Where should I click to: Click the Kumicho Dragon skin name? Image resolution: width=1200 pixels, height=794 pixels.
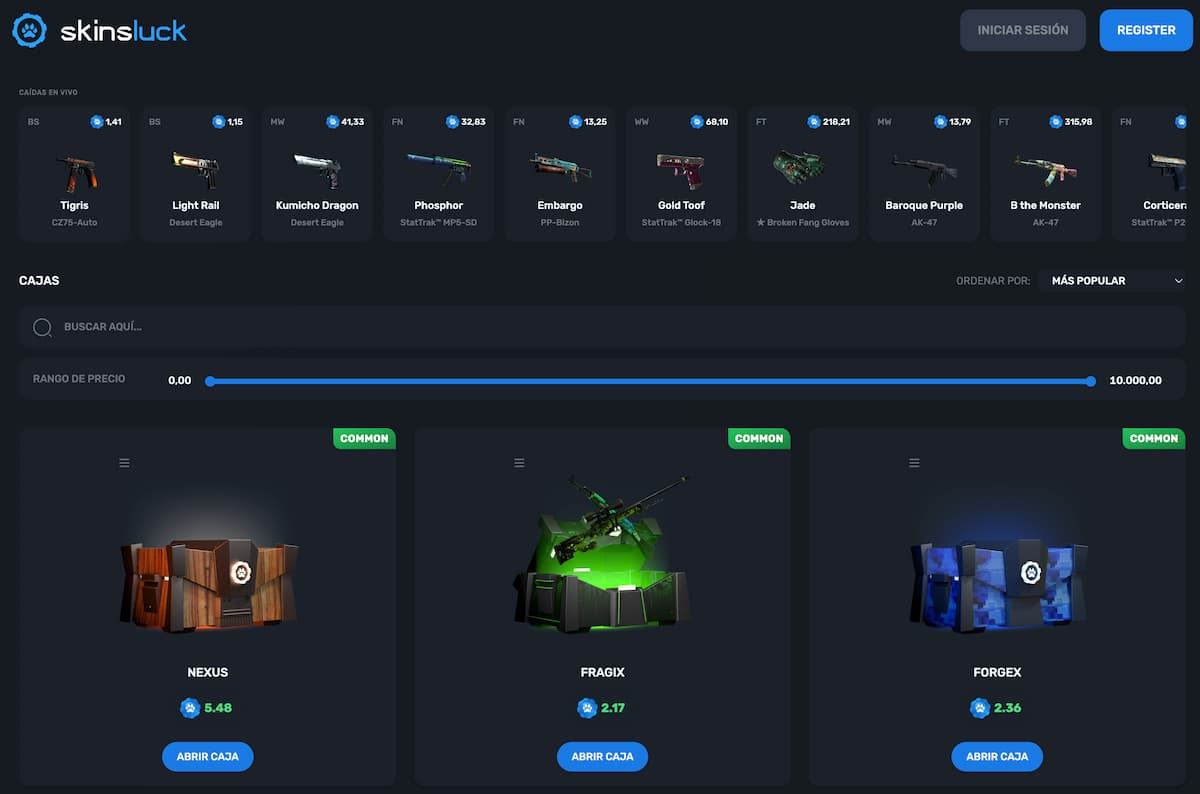317,206
